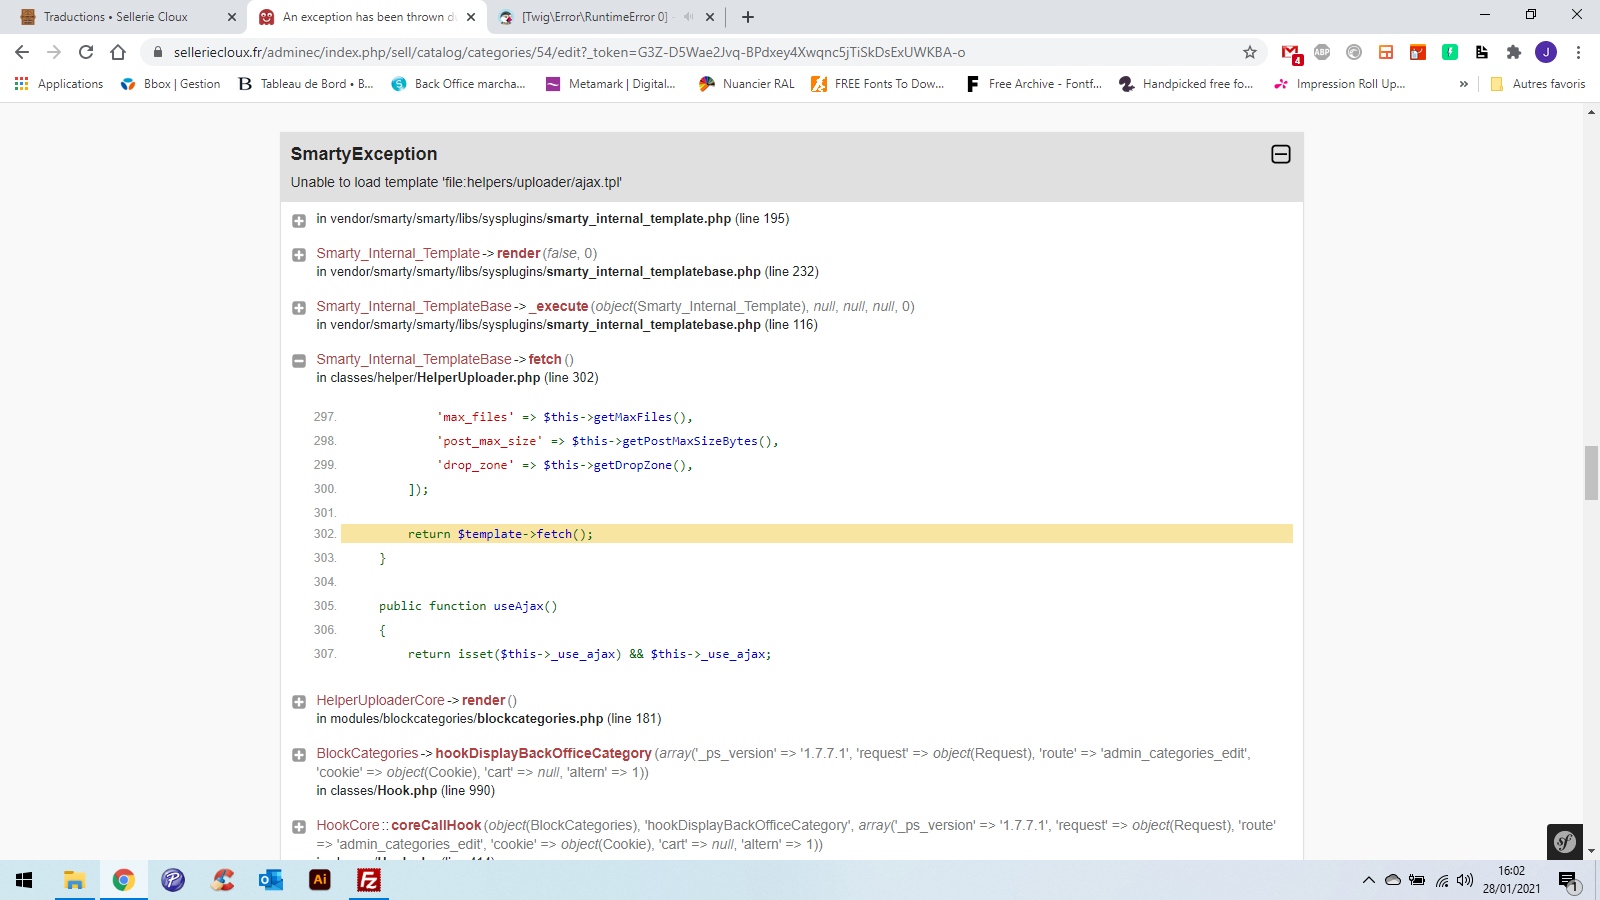Open Google Chrome in taskbar
The height and width of the screenshot is (900, 1600).
tap(123, 880)
